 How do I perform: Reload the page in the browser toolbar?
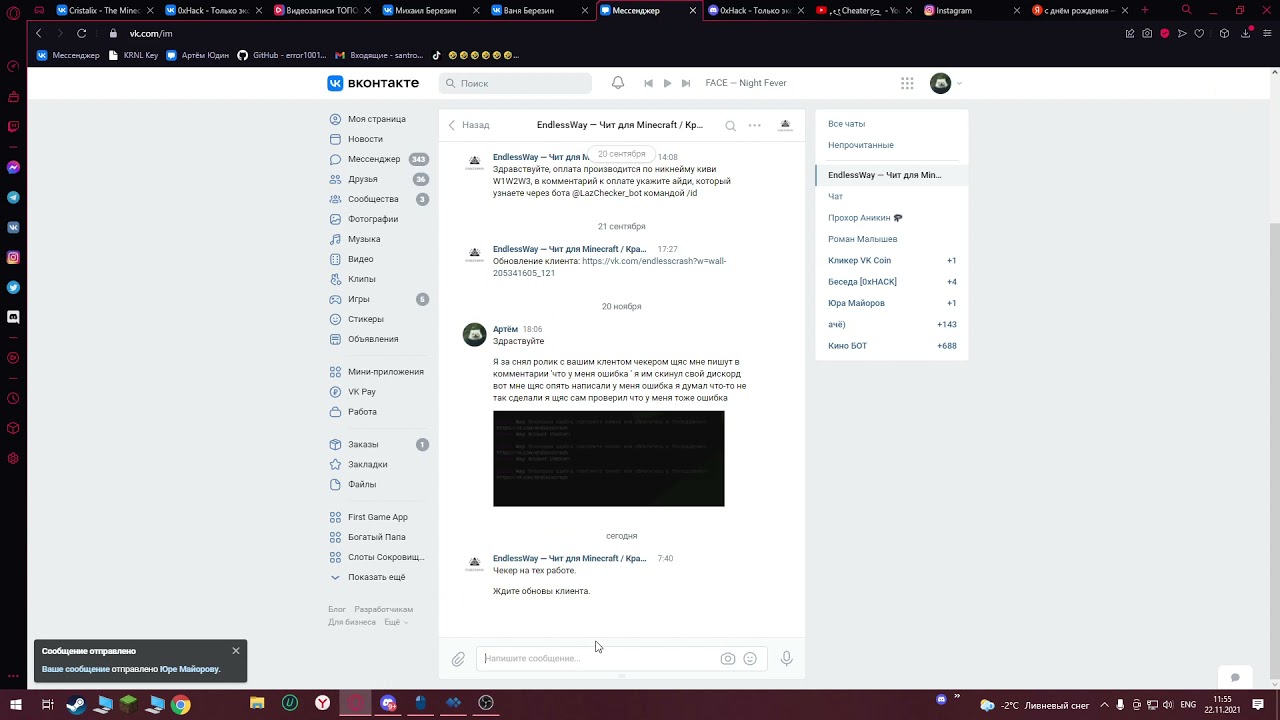click(x=82, y=33)
